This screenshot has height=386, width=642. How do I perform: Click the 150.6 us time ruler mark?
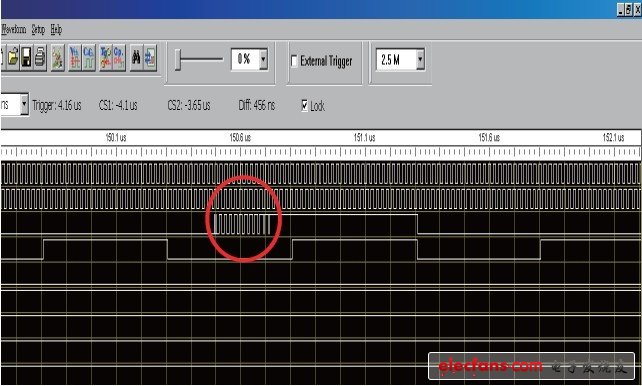[240, 138]
